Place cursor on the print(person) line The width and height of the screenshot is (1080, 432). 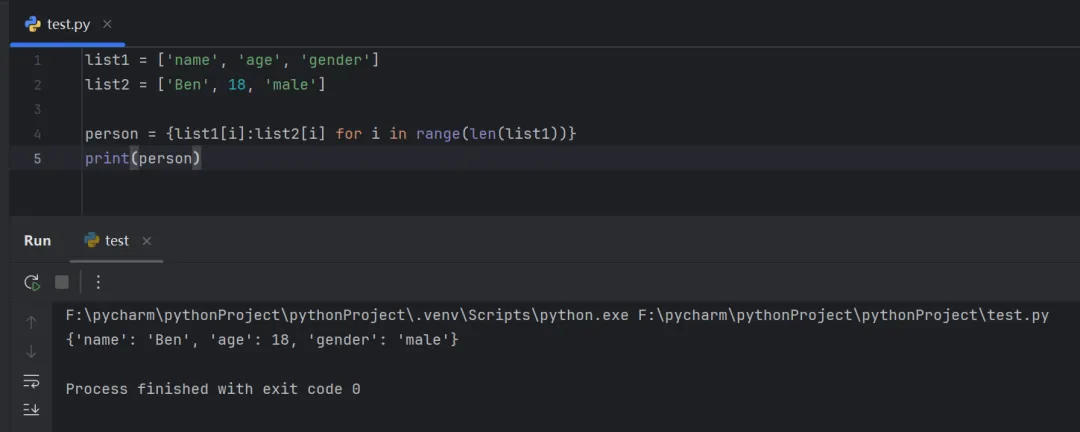[143, 158]
